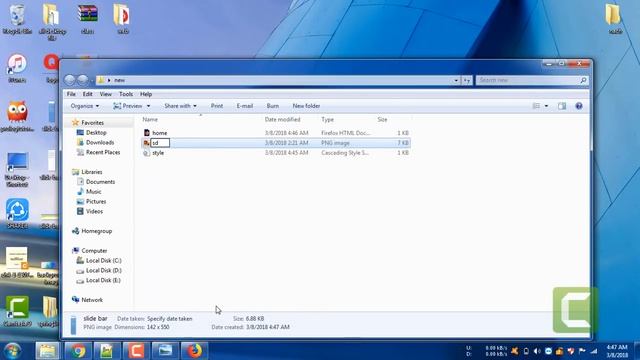Select Recycle Bin desktop icon
Image resolution: width=640 pixels, height=360 pixels.
[x=17, y=19]
